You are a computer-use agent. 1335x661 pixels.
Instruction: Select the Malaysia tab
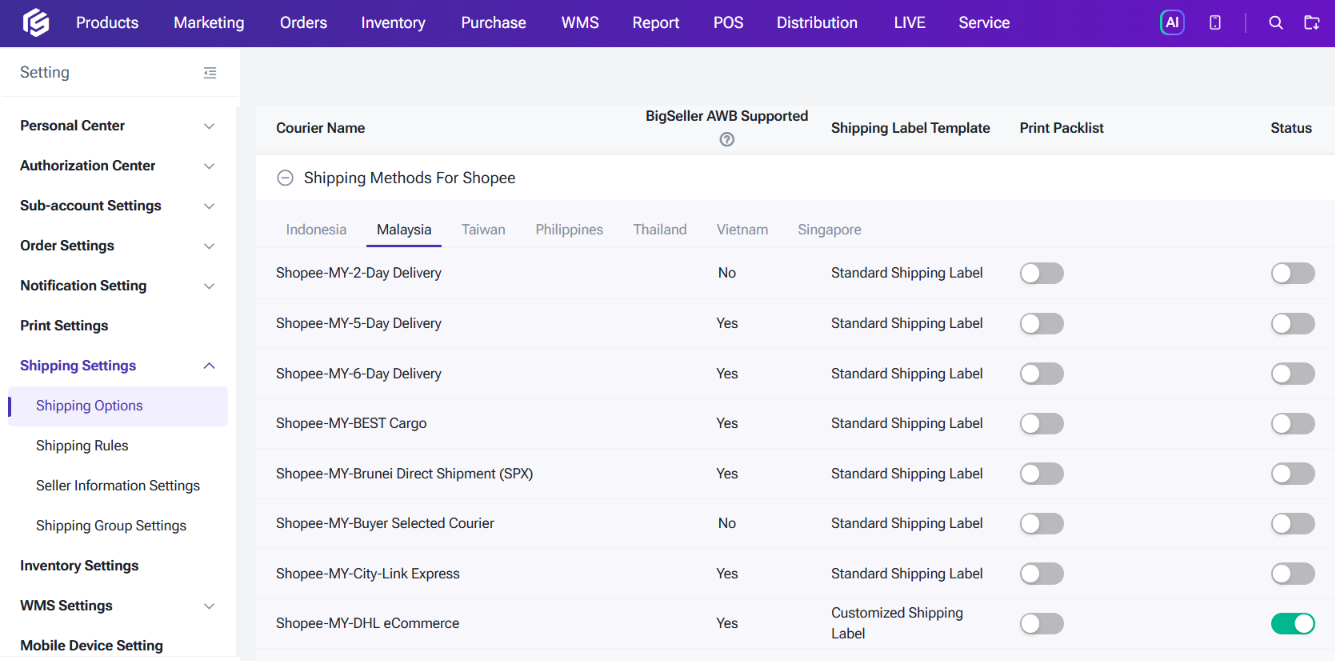[404, 230]
